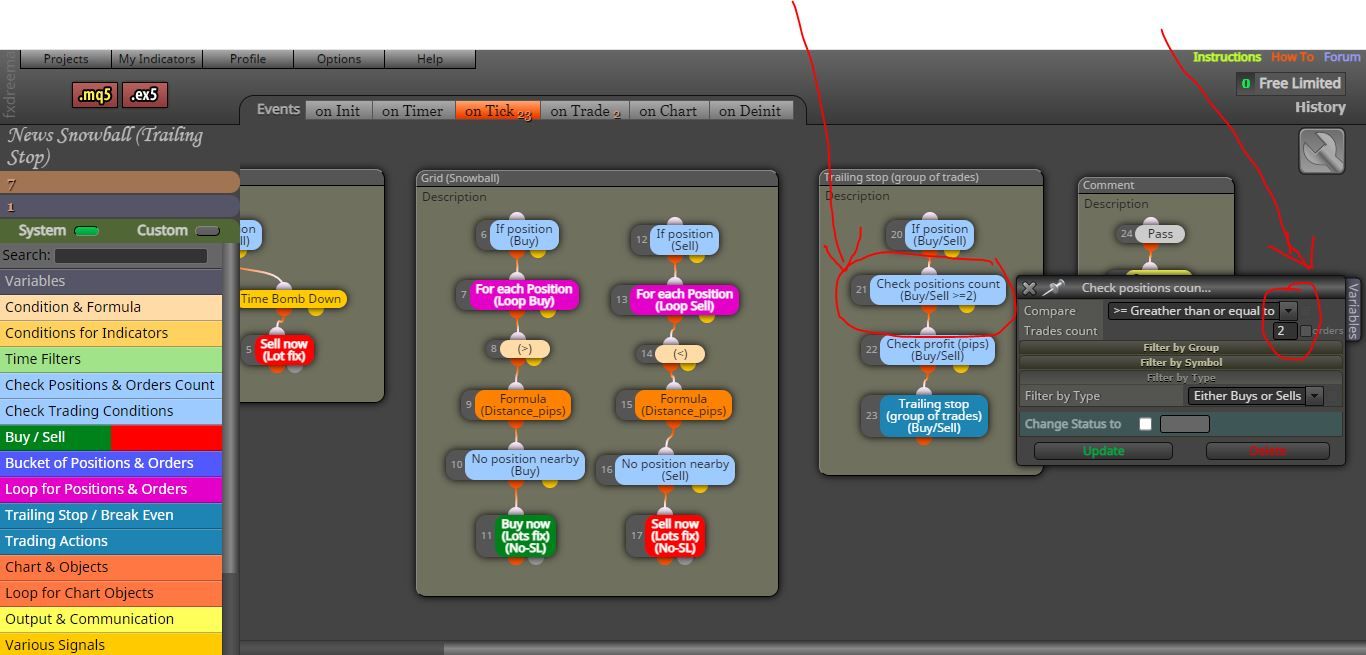Open the Variables side tab
The height and width of the screenshot is (655, 1366).
coord(1354,310)
